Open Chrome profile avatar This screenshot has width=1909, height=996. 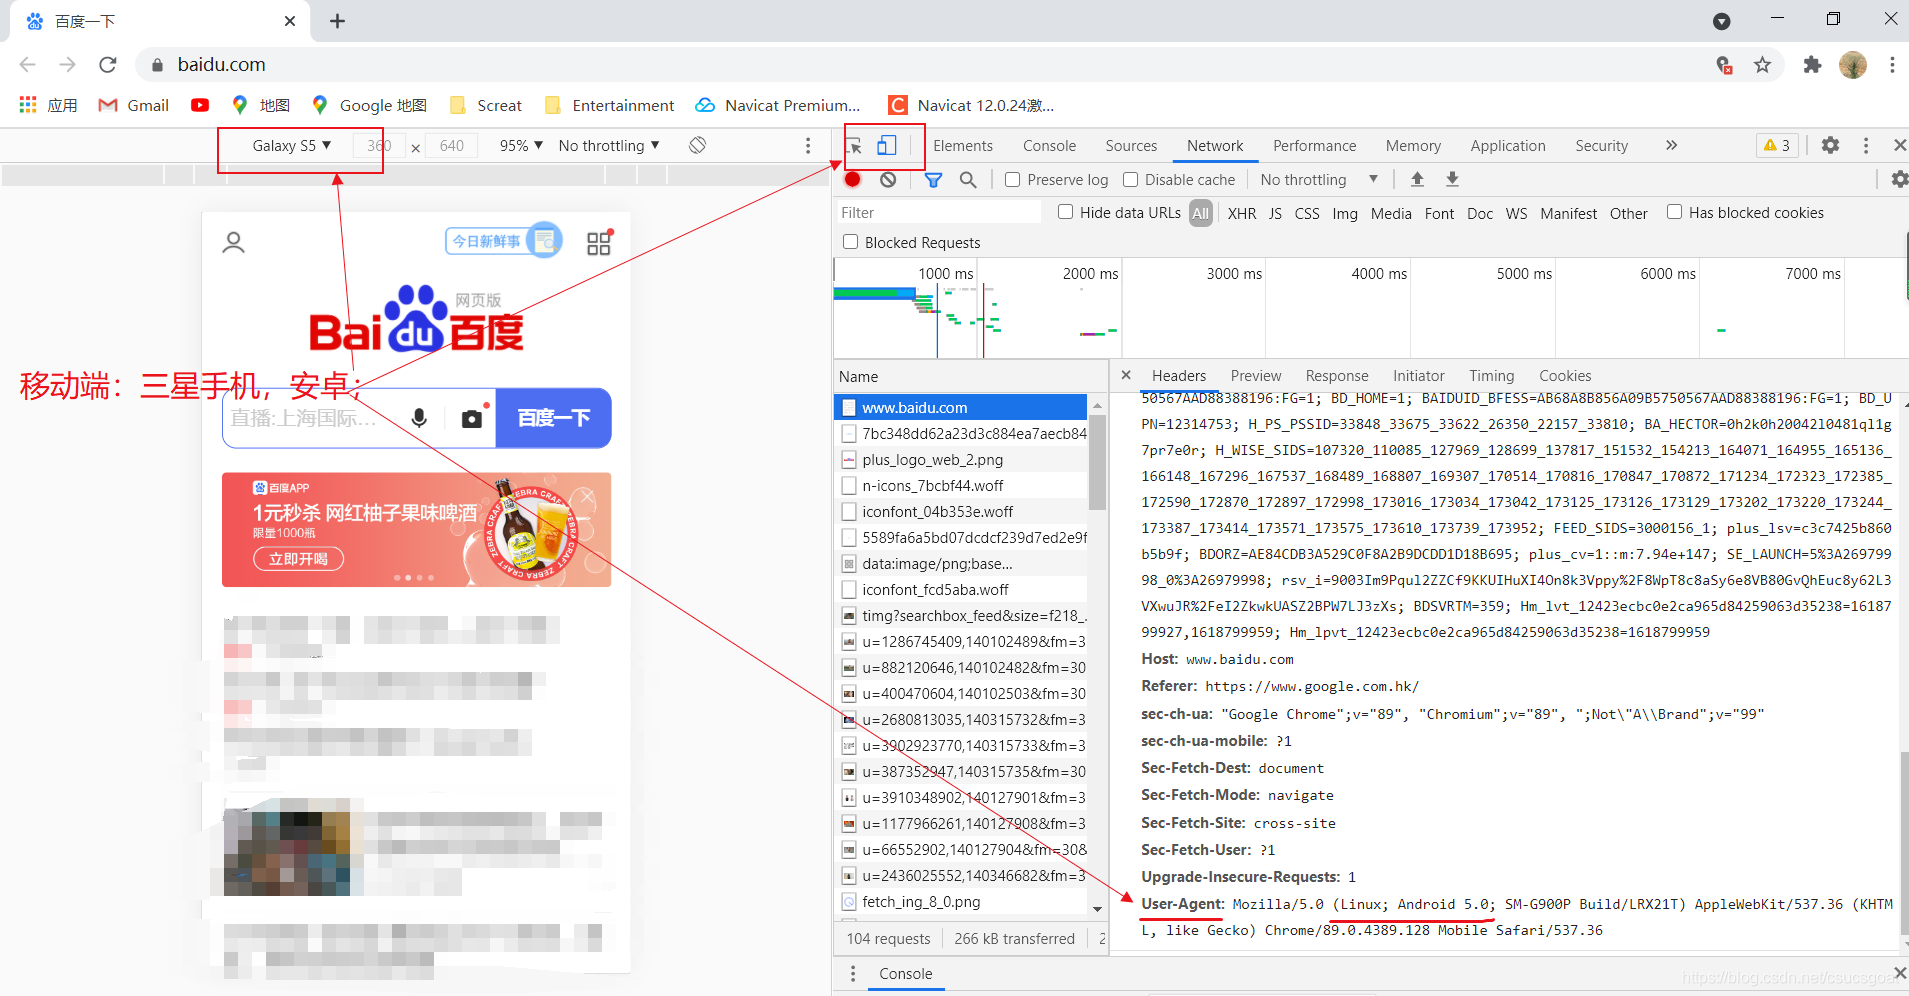[1853, 65]
